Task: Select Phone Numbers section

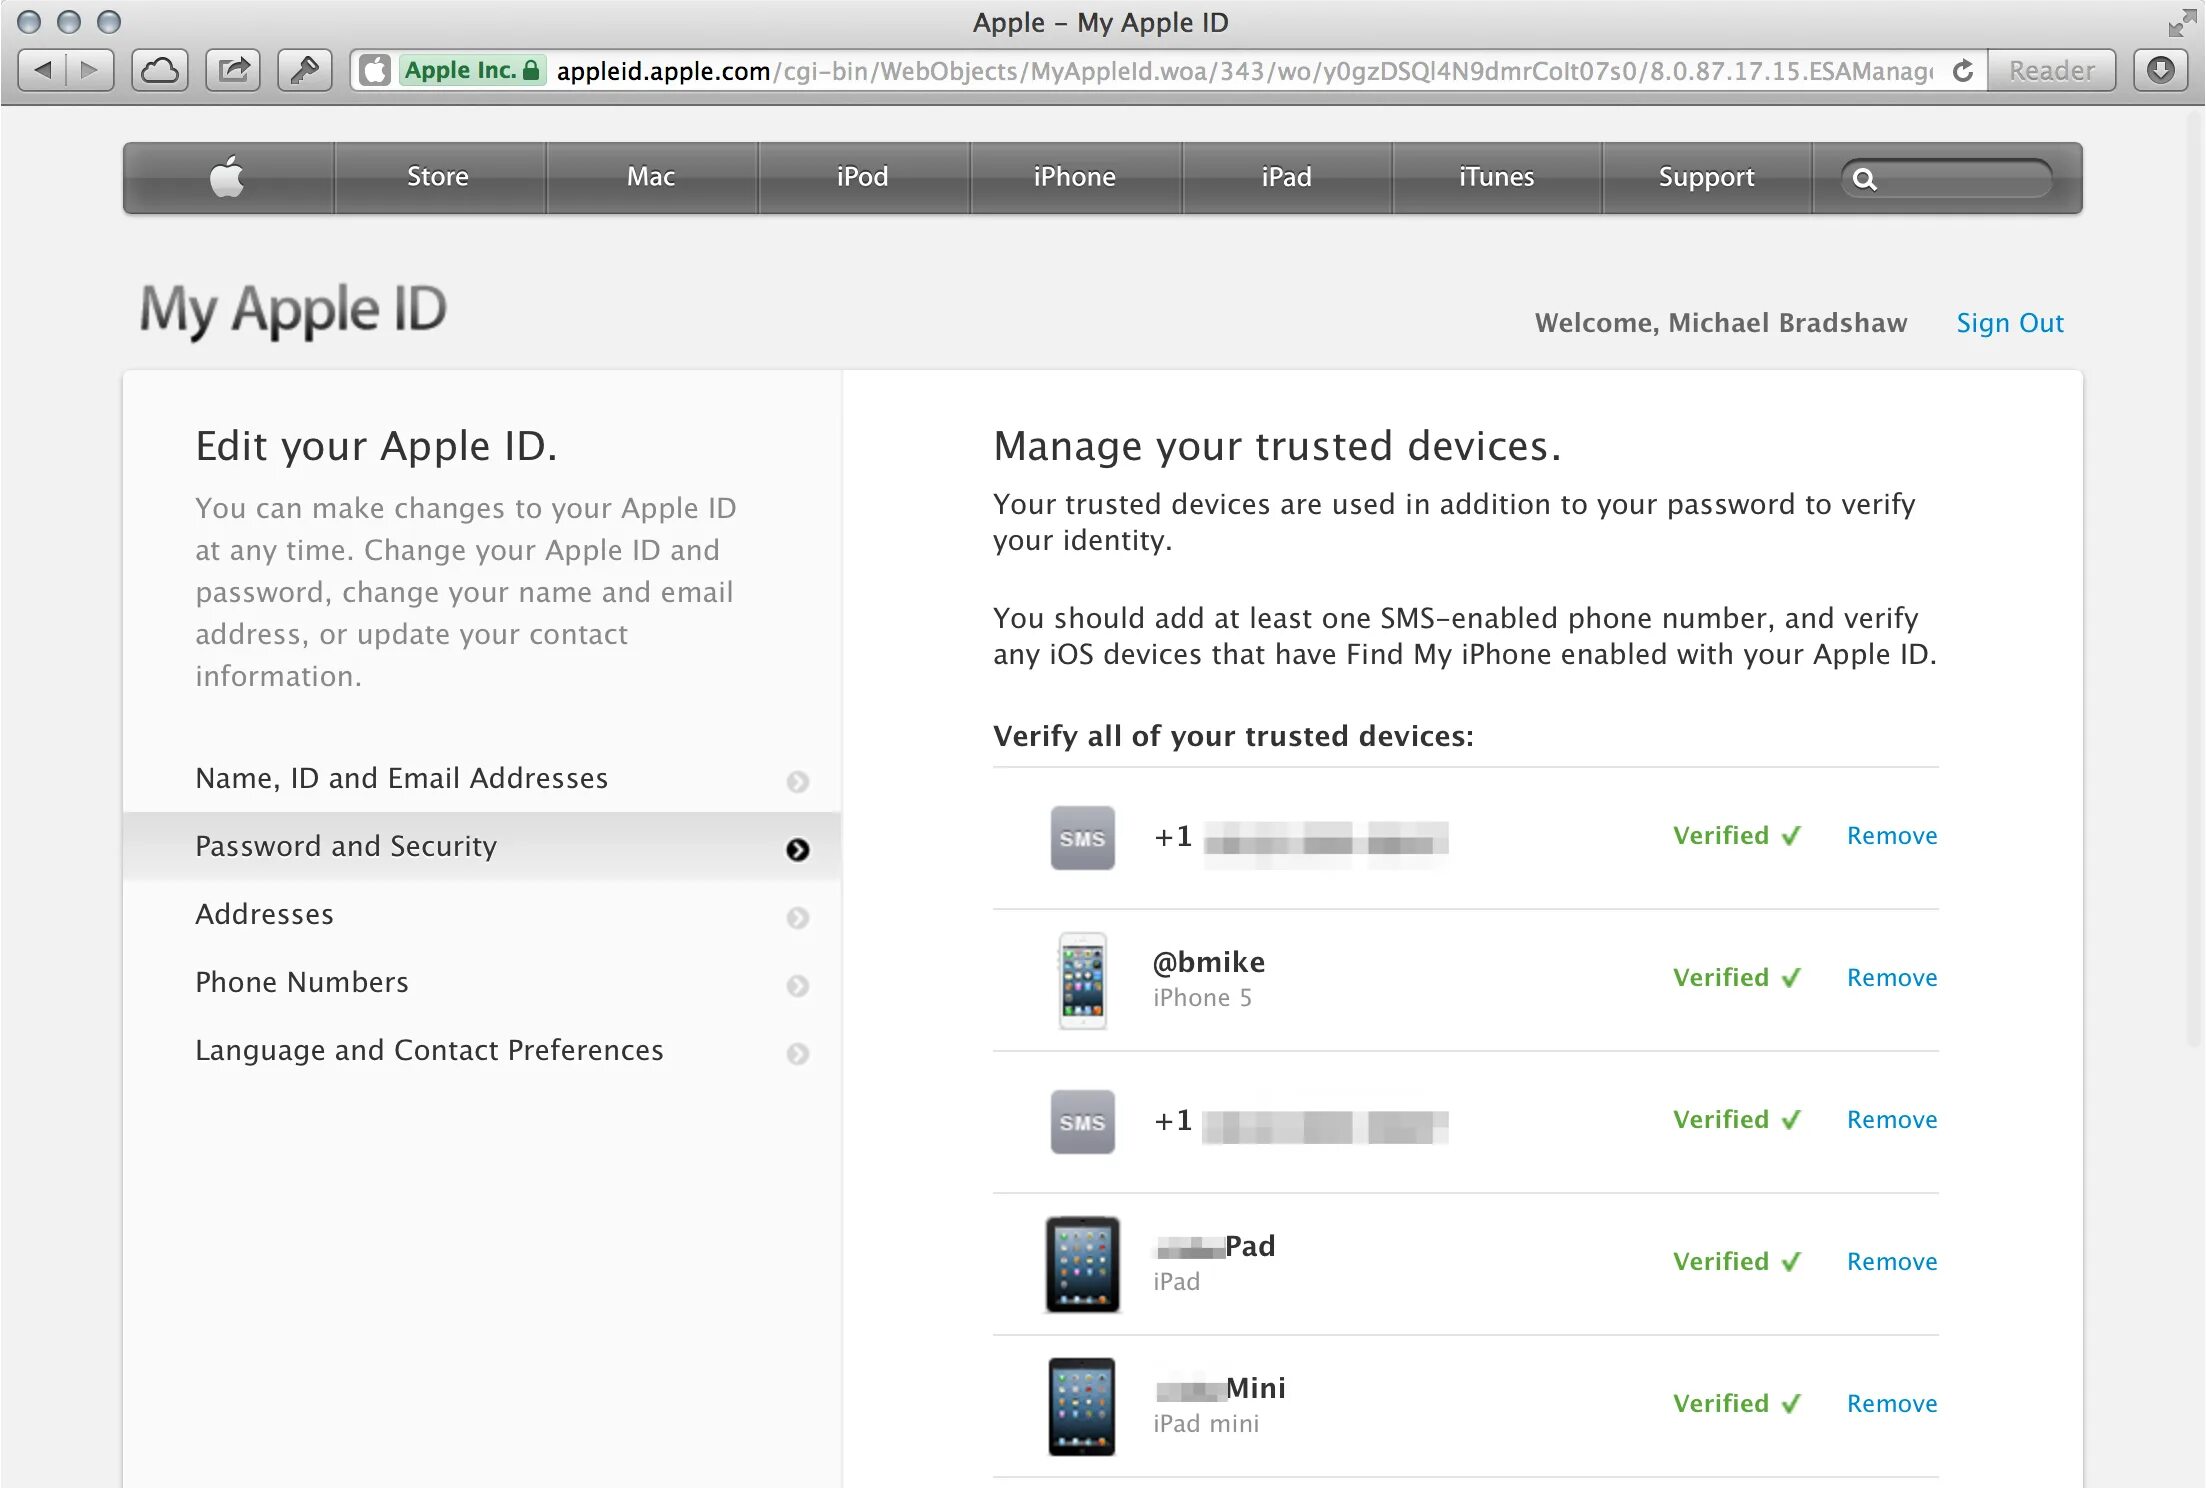Action: click(x=482, y=982)
